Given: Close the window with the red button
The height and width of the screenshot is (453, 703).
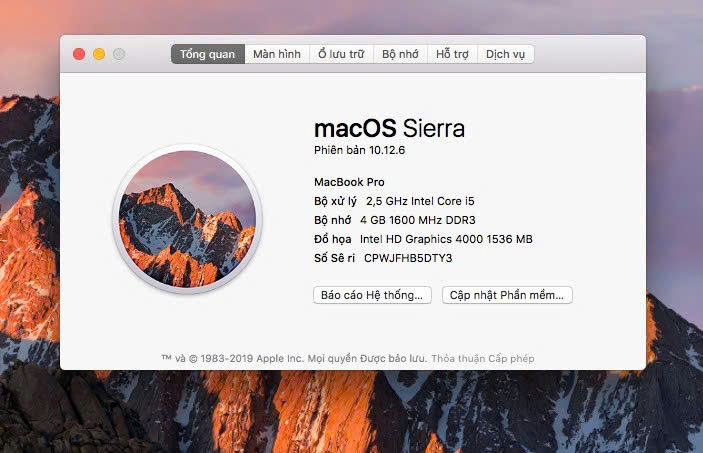Looking at the screenshot, I should [79, 54].
